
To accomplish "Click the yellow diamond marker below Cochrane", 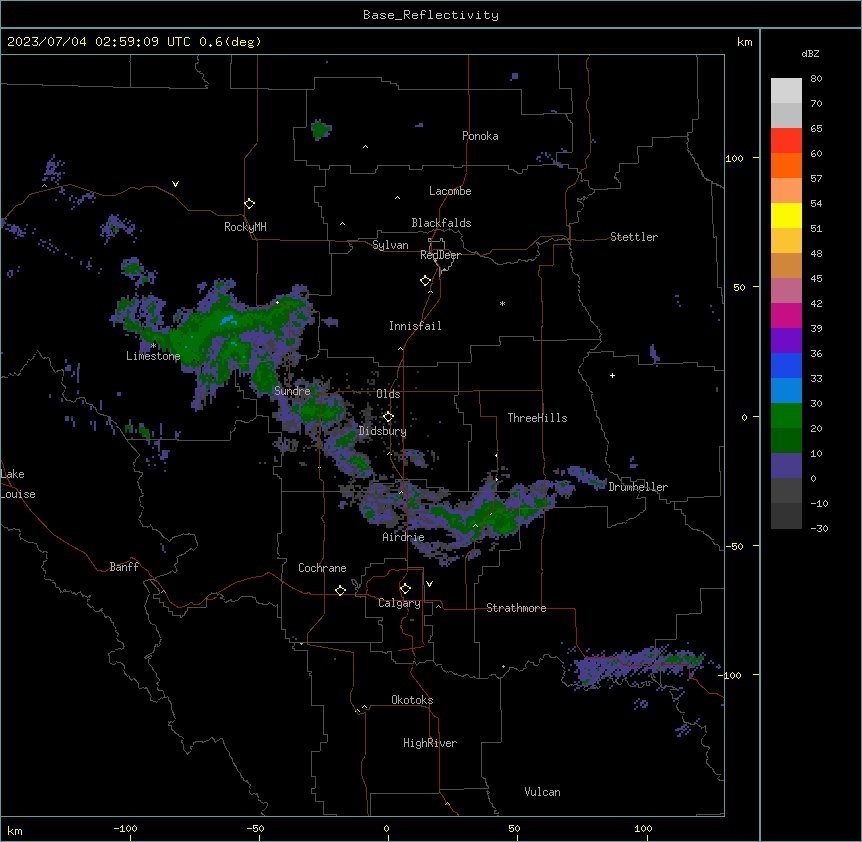I will (340, 590).
